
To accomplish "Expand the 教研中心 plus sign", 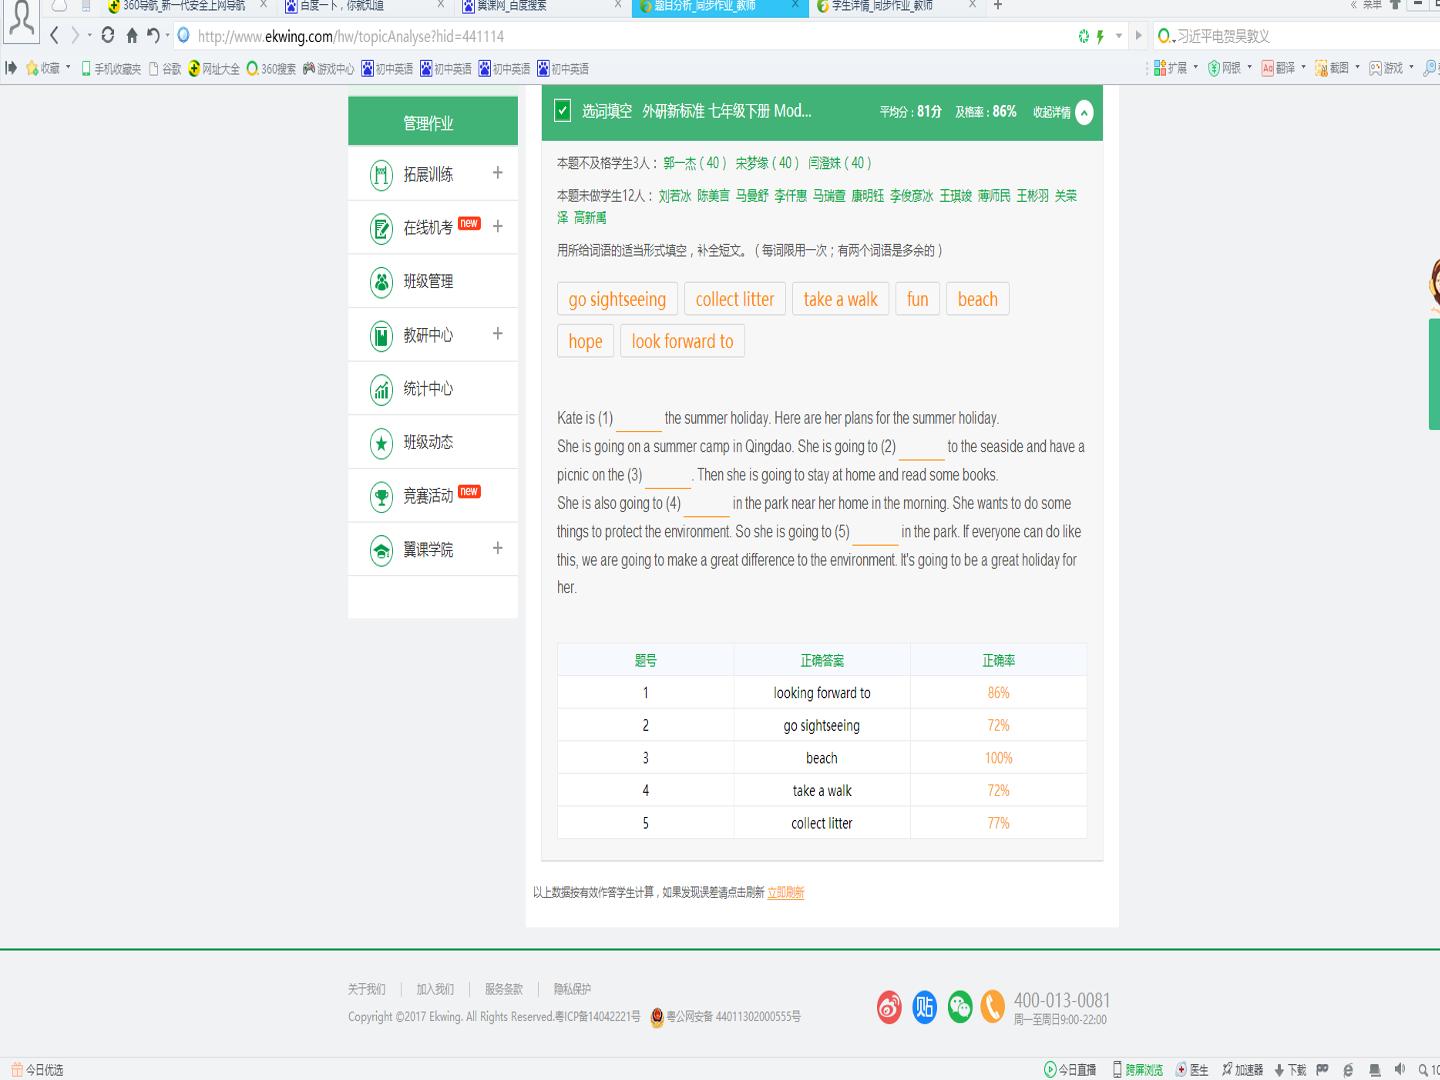I will (497, 334).
